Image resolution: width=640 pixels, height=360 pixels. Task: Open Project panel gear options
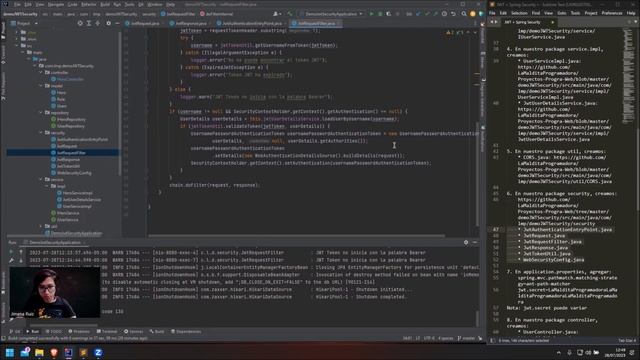[x=108, y=23]
